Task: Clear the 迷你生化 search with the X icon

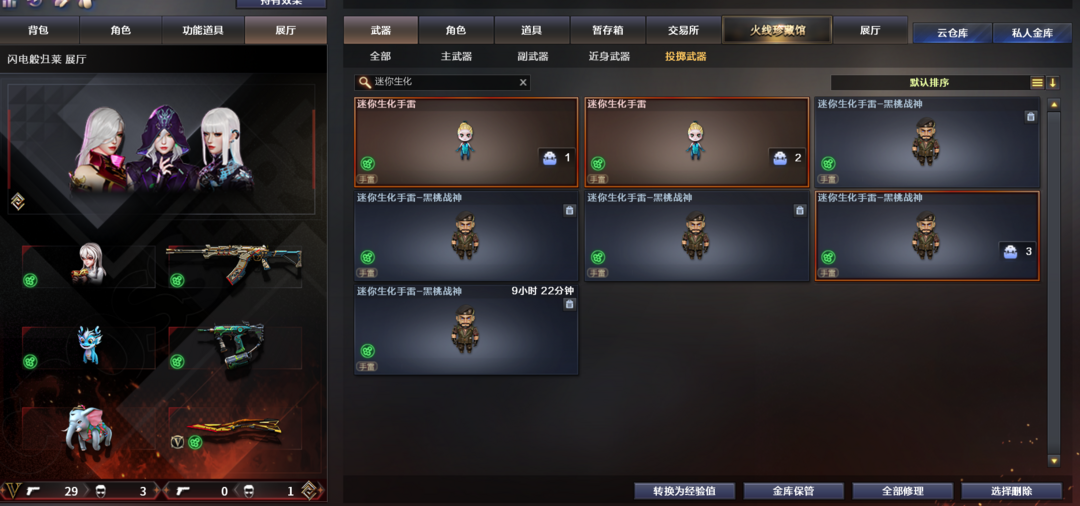Action: click(523, 83)
